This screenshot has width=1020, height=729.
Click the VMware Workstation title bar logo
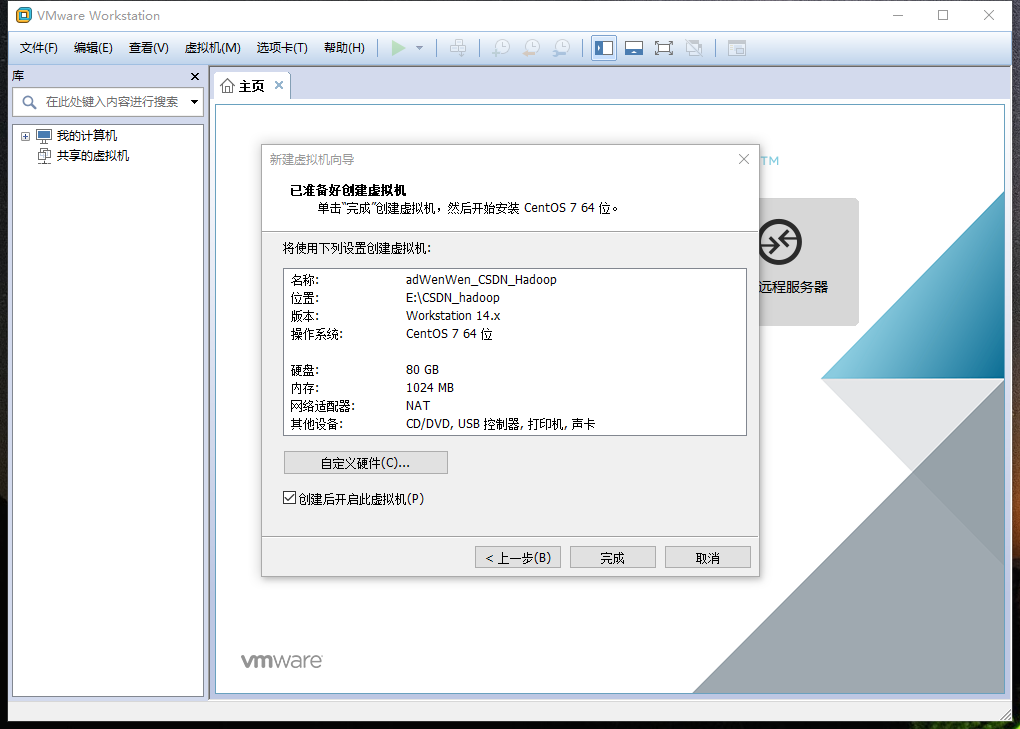click(23, 15)
